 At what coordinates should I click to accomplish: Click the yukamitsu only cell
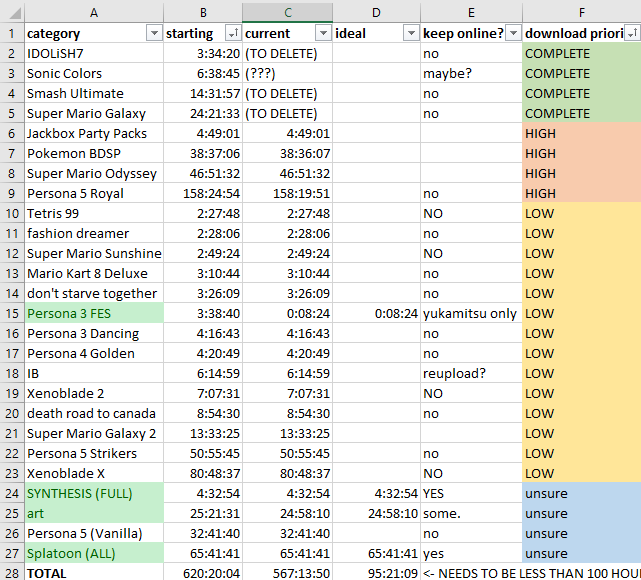pyautogui.click(x=471, y=314)
